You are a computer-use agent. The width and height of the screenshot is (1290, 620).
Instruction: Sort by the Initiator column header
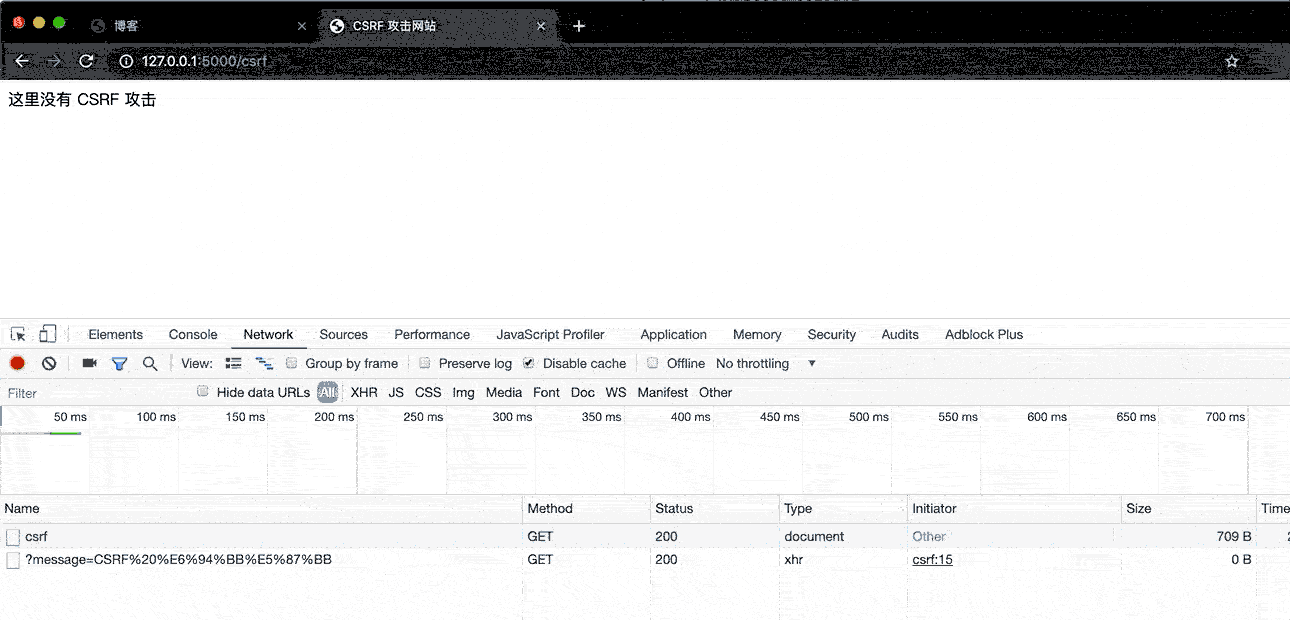pos(1014,508)
